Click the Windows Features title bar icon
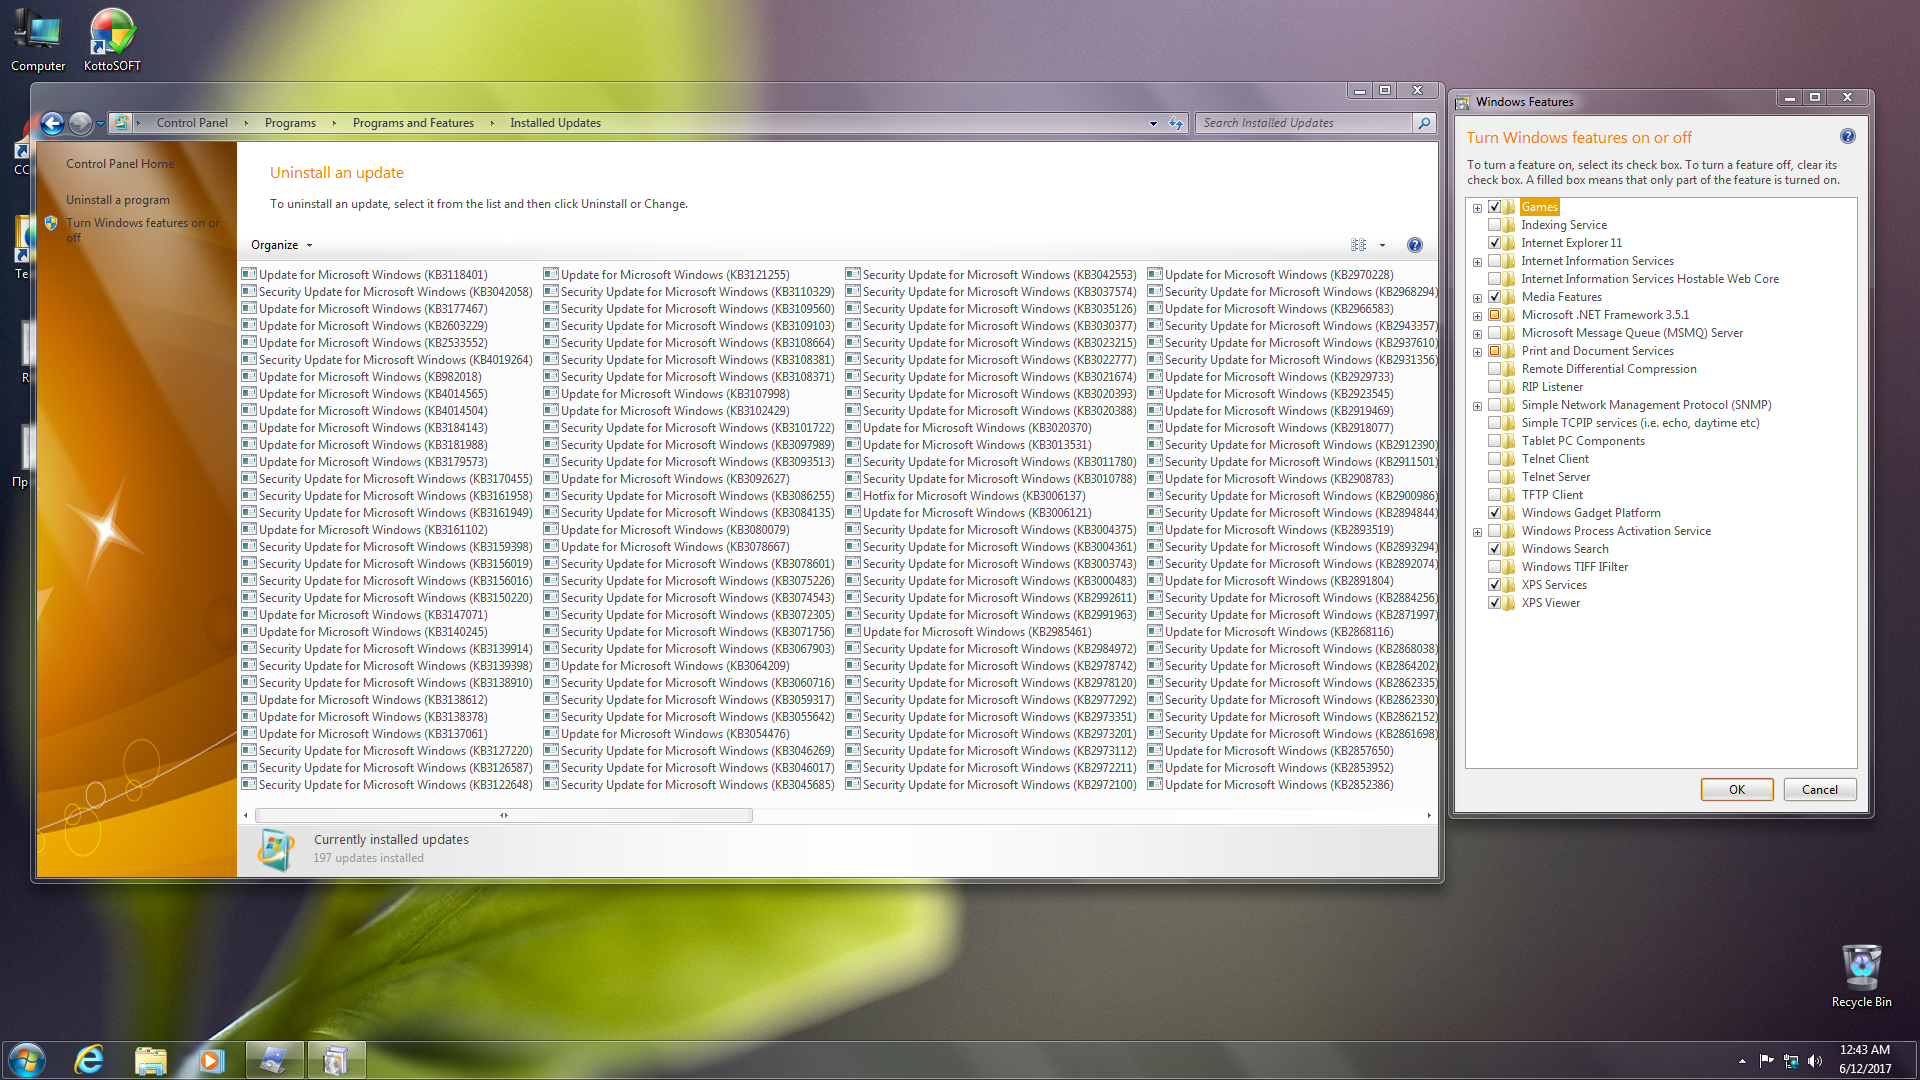 coord(1463,102)
